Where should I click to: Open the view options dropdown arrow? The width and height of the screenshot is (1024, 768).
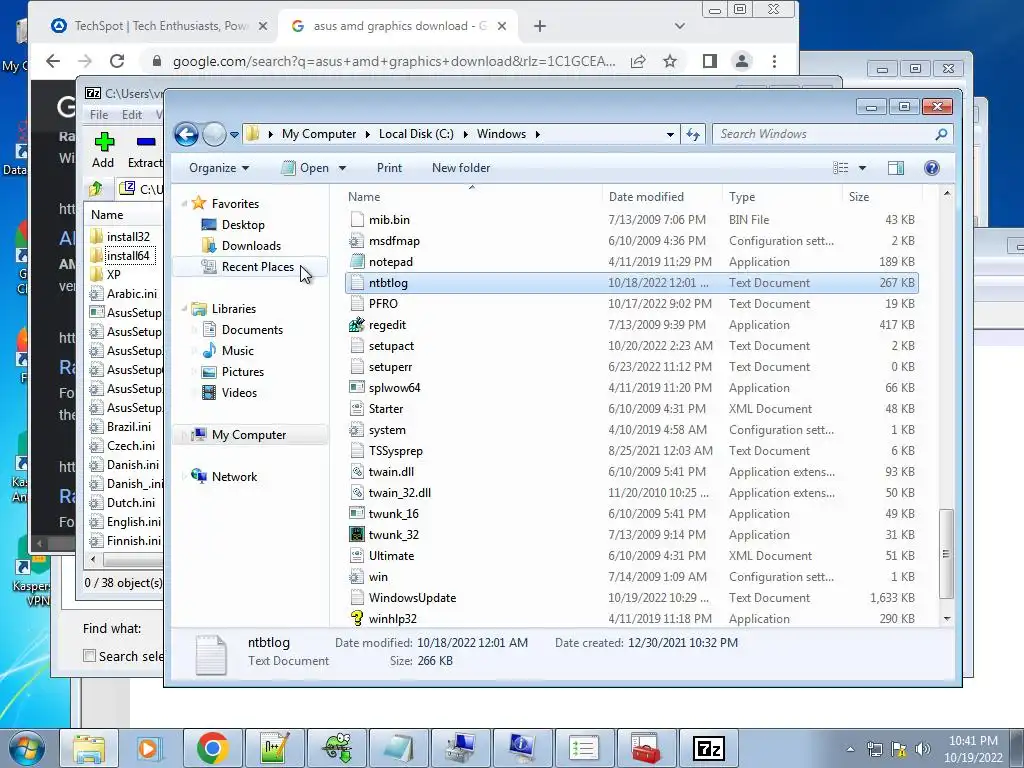(x=862, y=168)
